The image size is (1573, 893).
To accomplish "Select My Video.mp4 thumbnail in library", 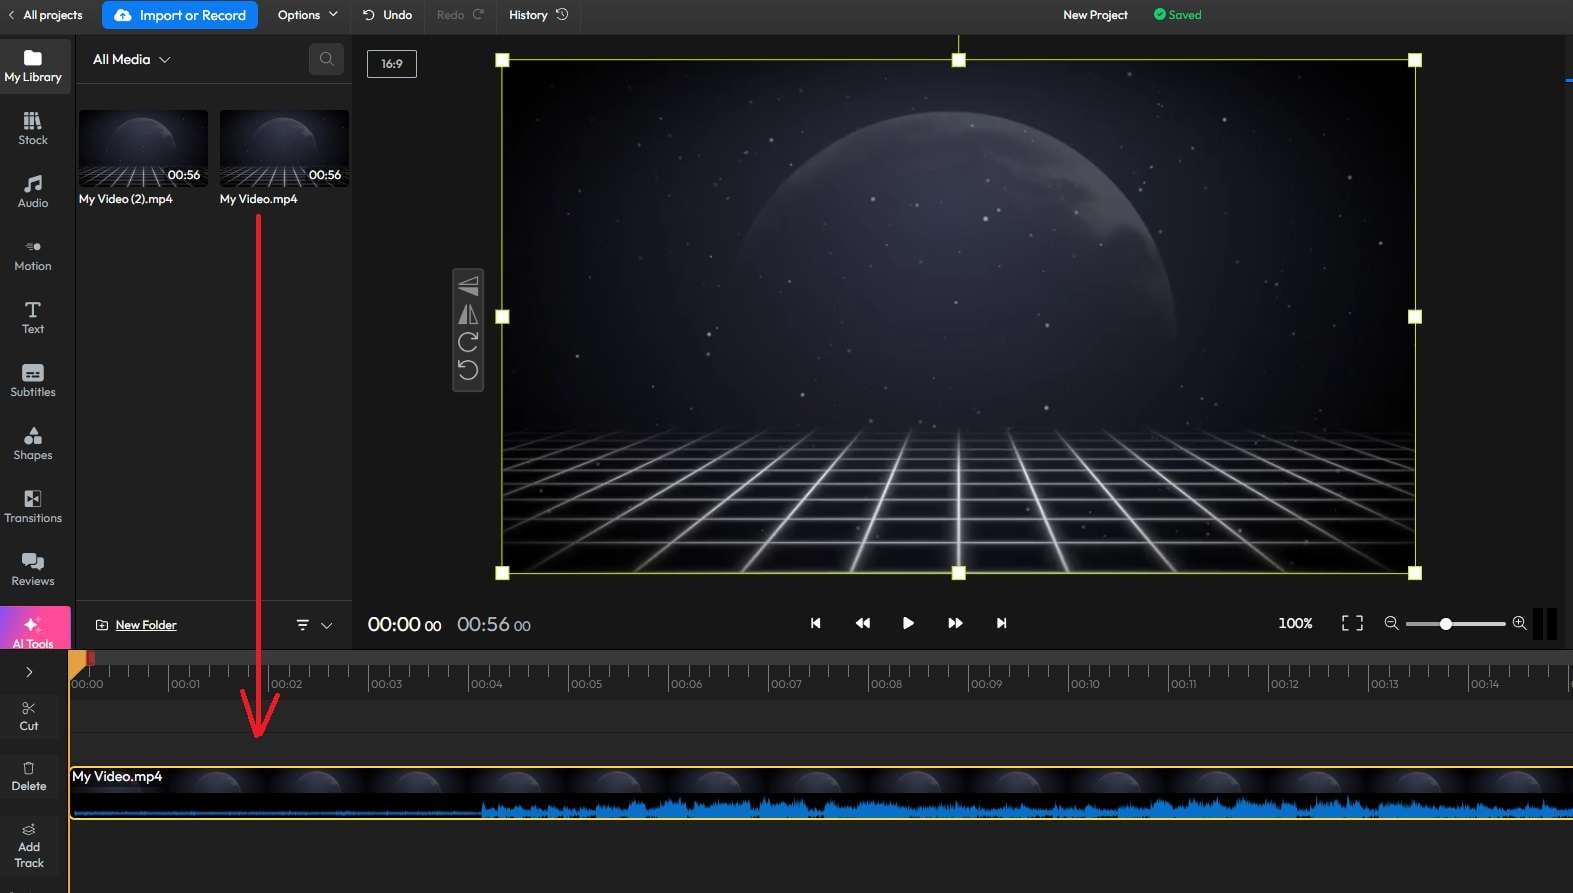I will click(x=285, y=148).
